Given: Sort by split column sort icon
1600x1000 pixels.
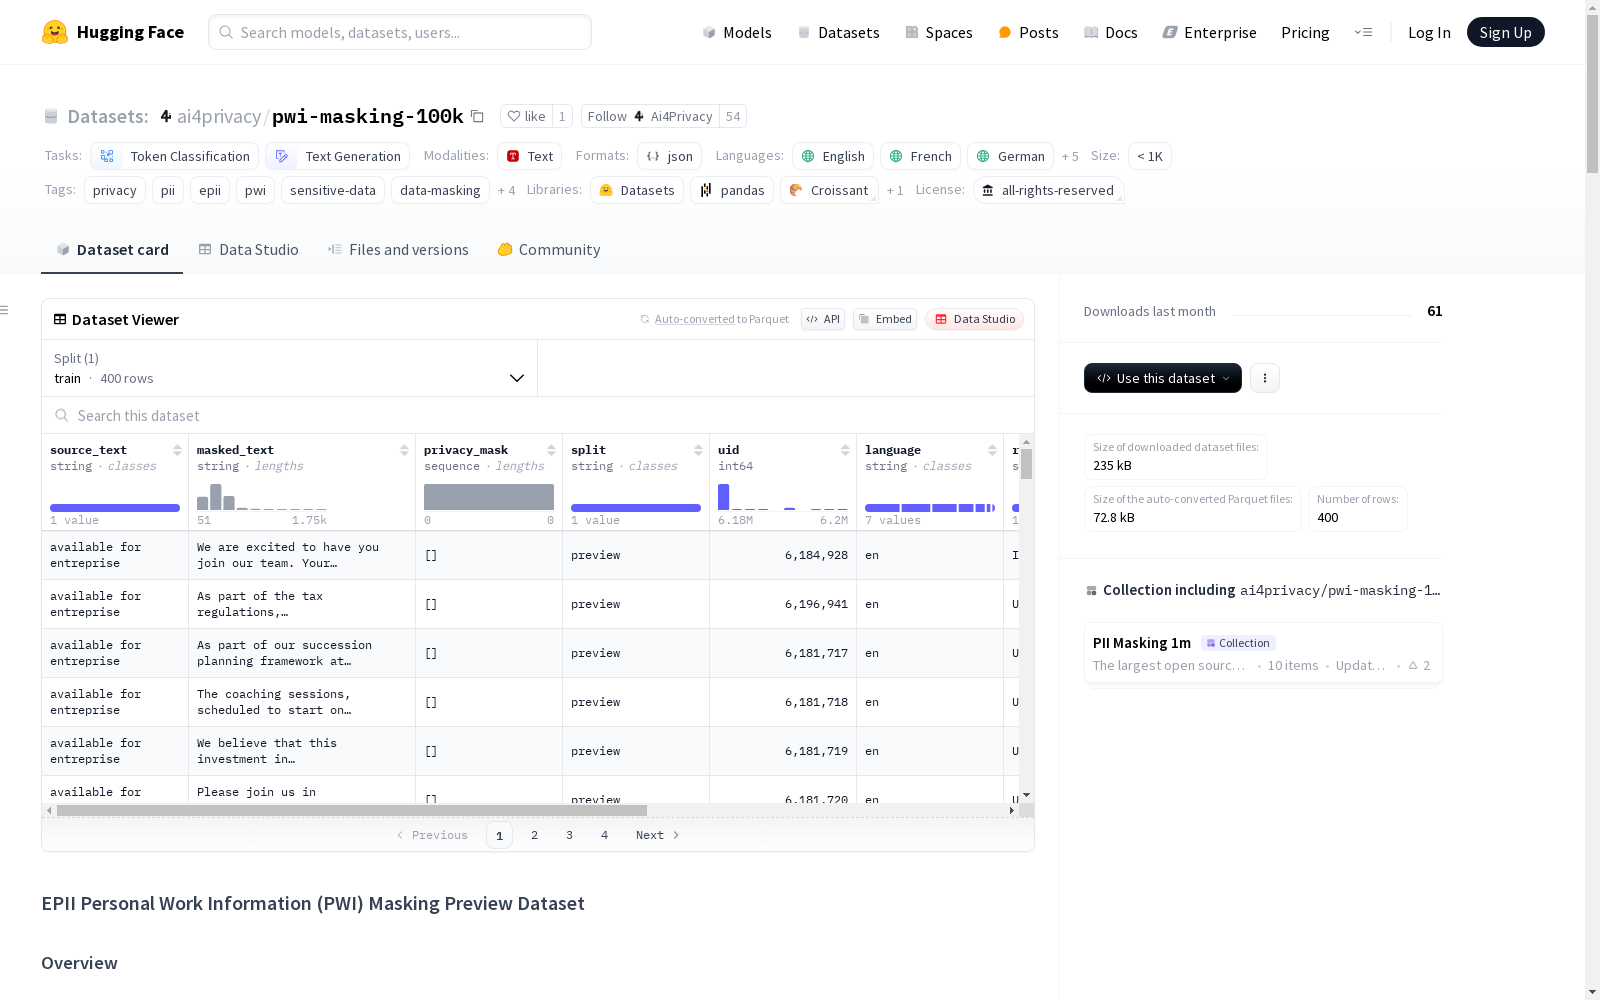Looking at the screenshot, I should click(x=698, y=450).
